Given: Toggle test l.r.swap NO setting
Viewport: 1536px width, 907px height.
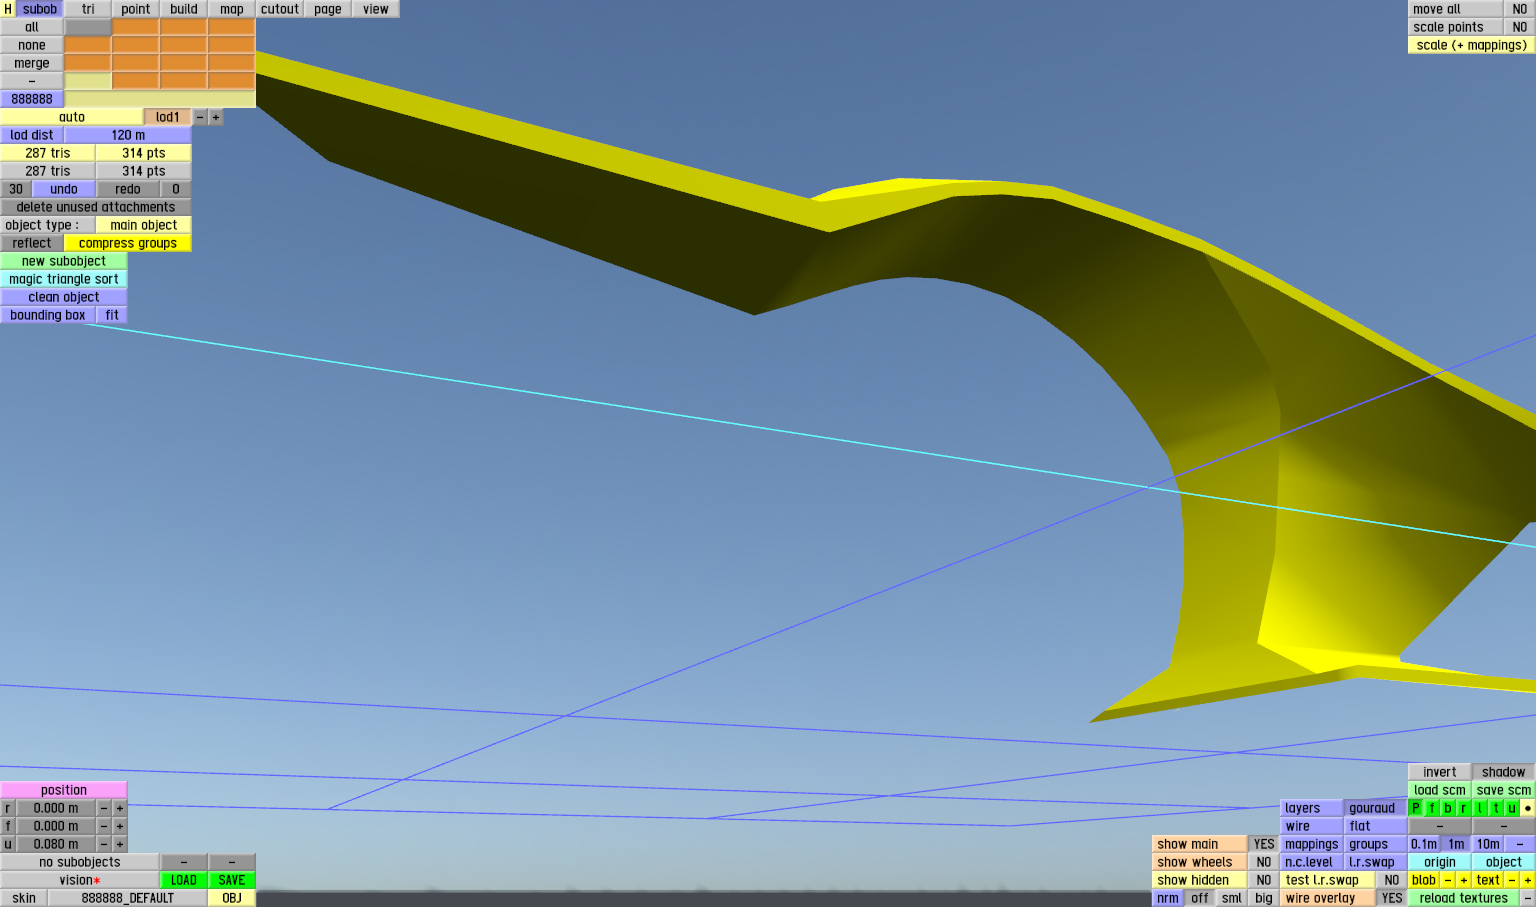Looking at the screenshot, I should tap(1392, 880).
